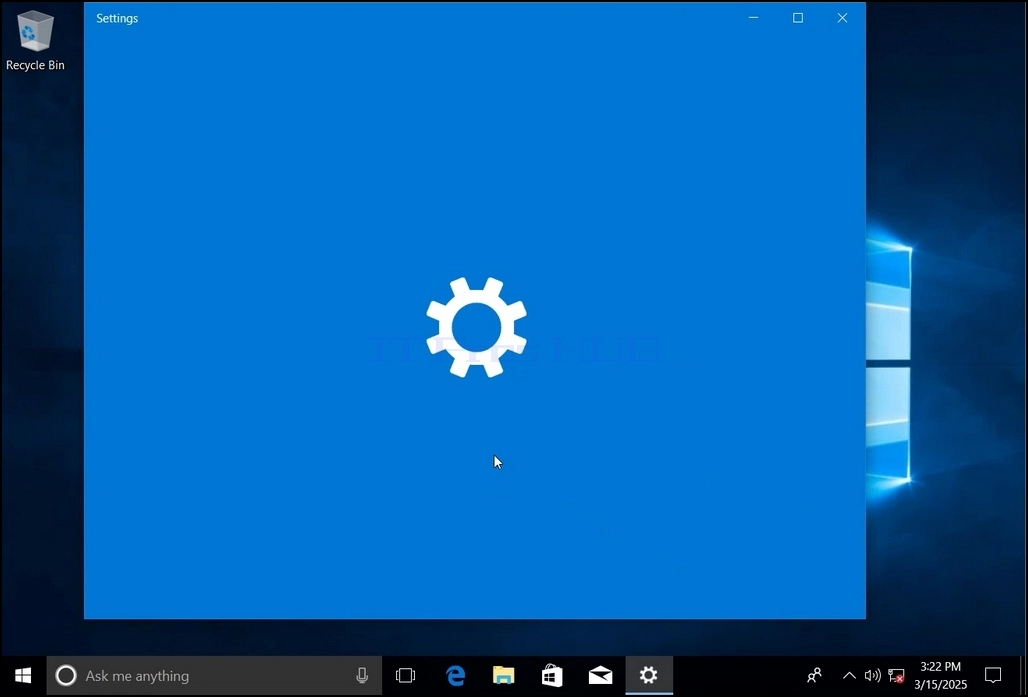Open the People icon in the tray
The width and height of the screenshot is (1028, 697).
(814, 675)
